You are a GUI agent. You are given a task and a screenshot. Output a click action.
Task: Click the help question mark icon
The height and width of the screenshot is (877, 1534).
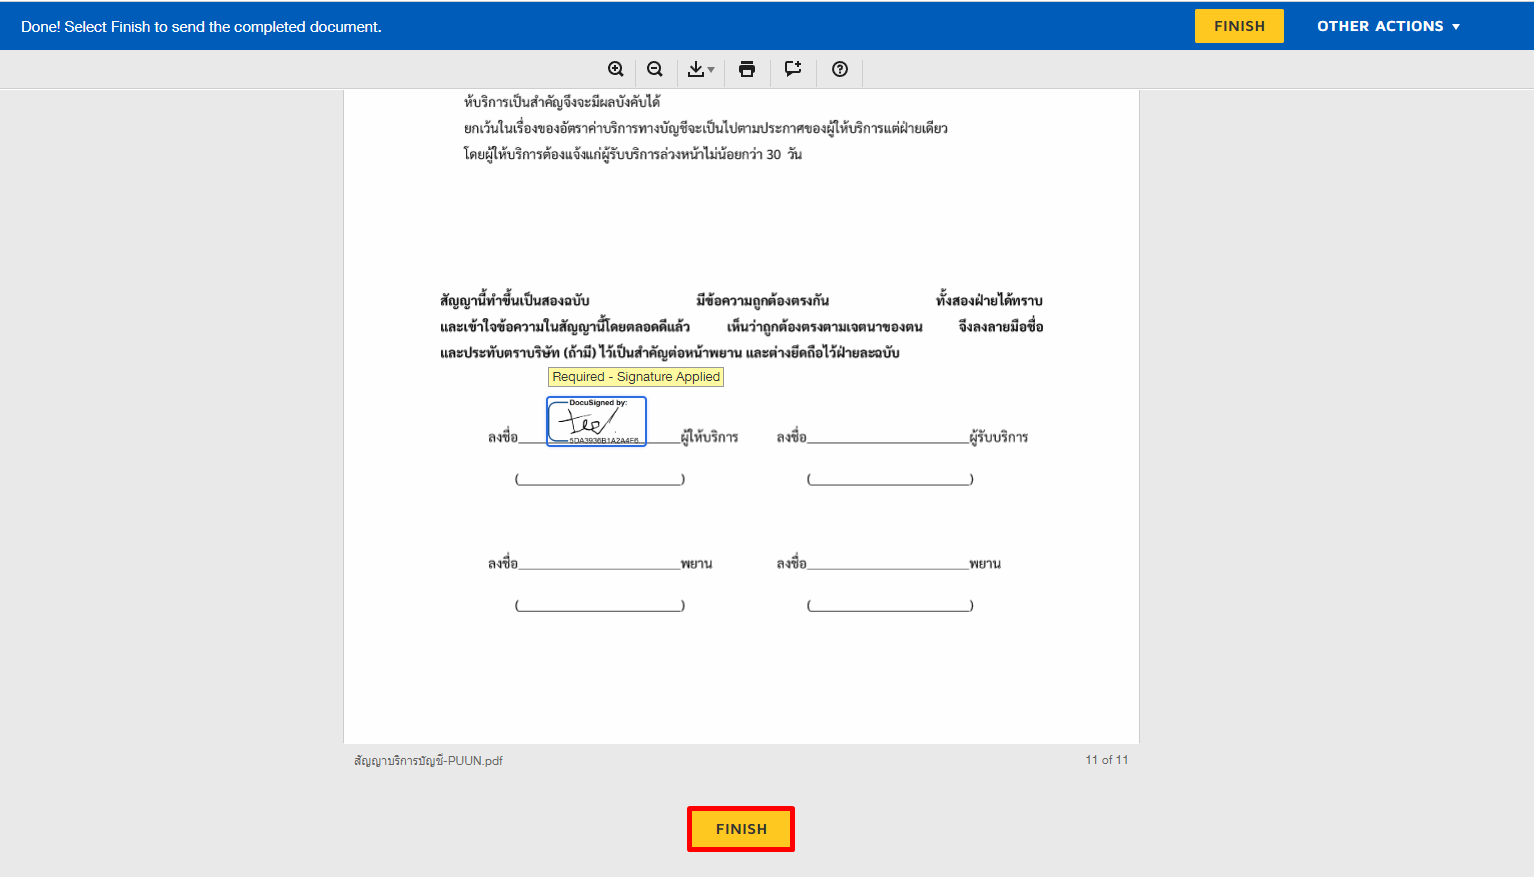point(839,70)
